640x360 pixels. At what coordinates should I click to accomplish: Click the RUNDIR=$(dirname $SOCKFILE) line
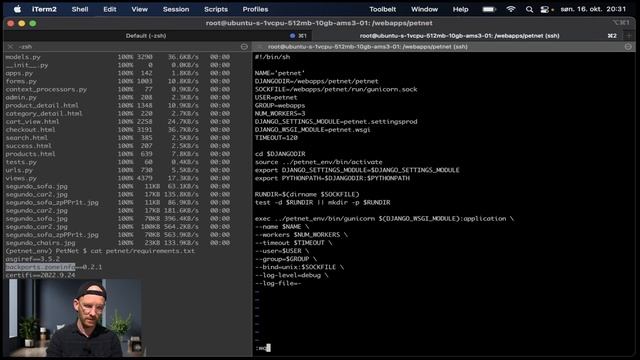(x=307, y=194)
